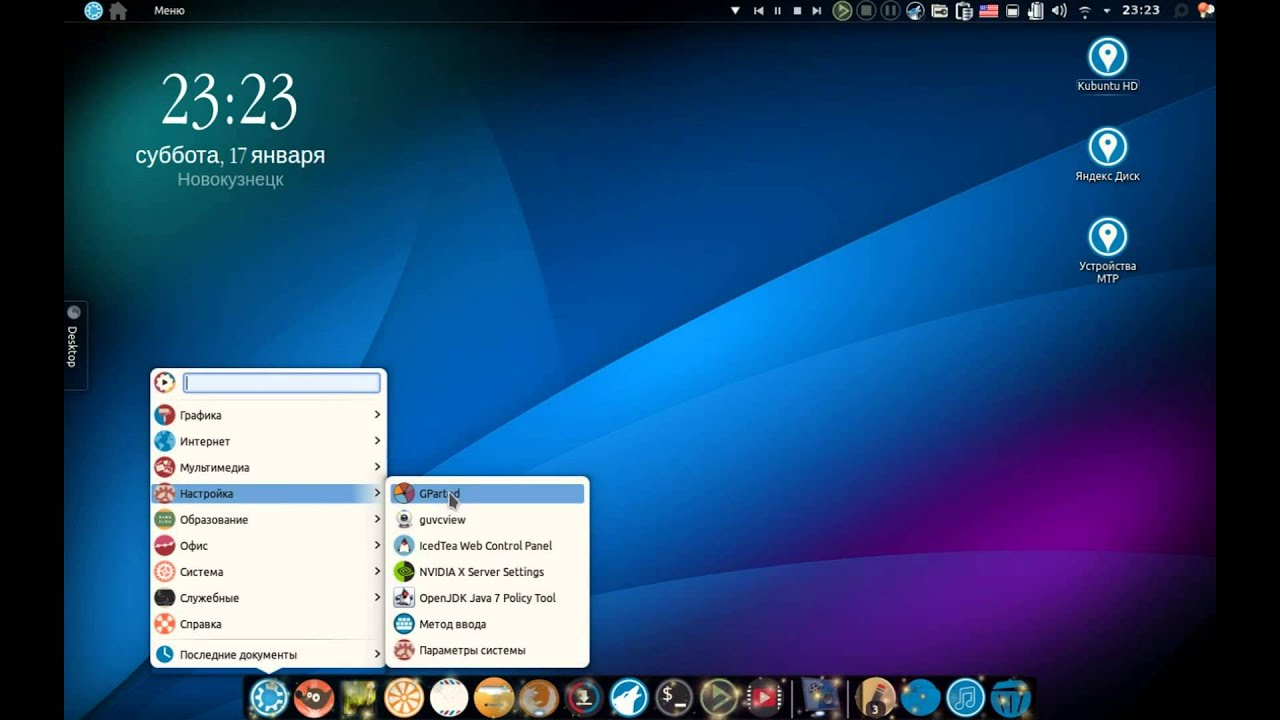Viewport: 1280px width, 720px height.
Task: Launch guvcview from the submenu
Action: coord(487,519)
